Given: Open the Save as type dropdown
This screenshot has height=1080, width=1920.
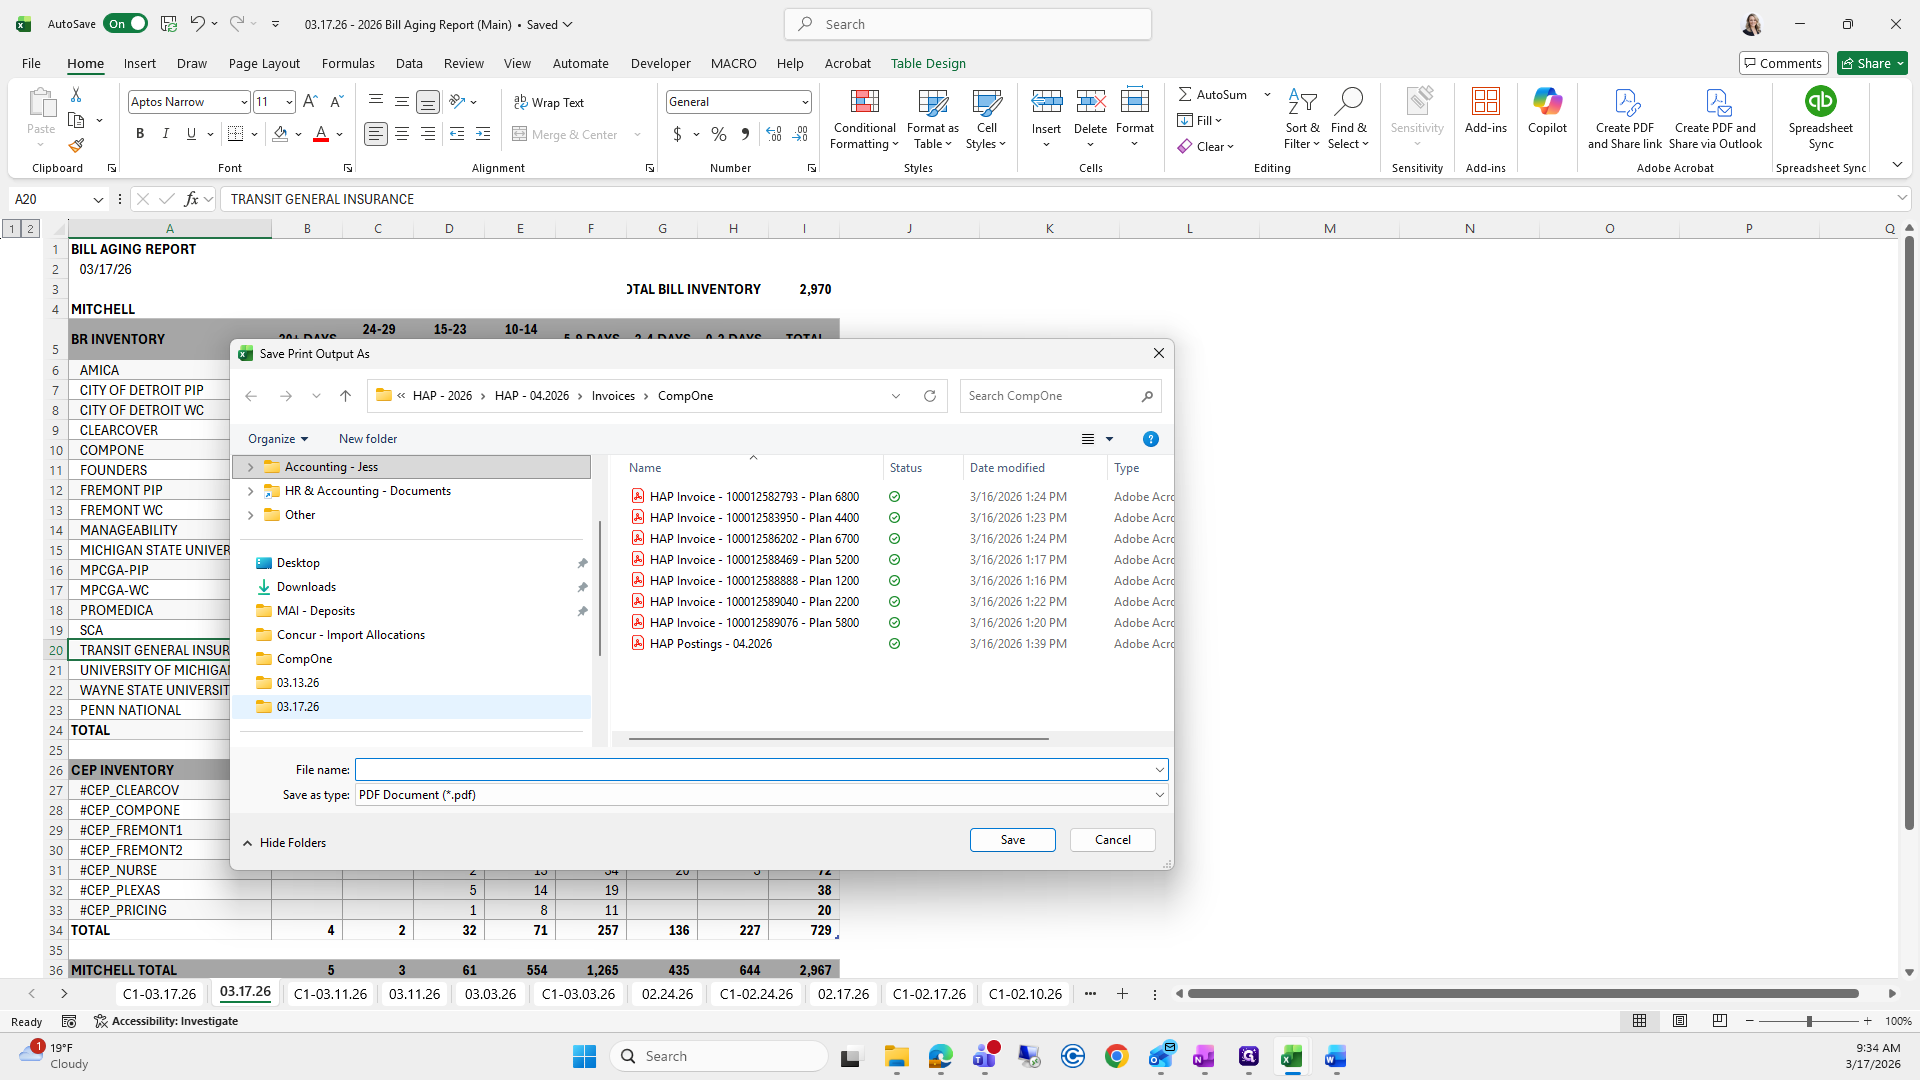Looking at the screenshot, I should click(x=1159, y=795).
